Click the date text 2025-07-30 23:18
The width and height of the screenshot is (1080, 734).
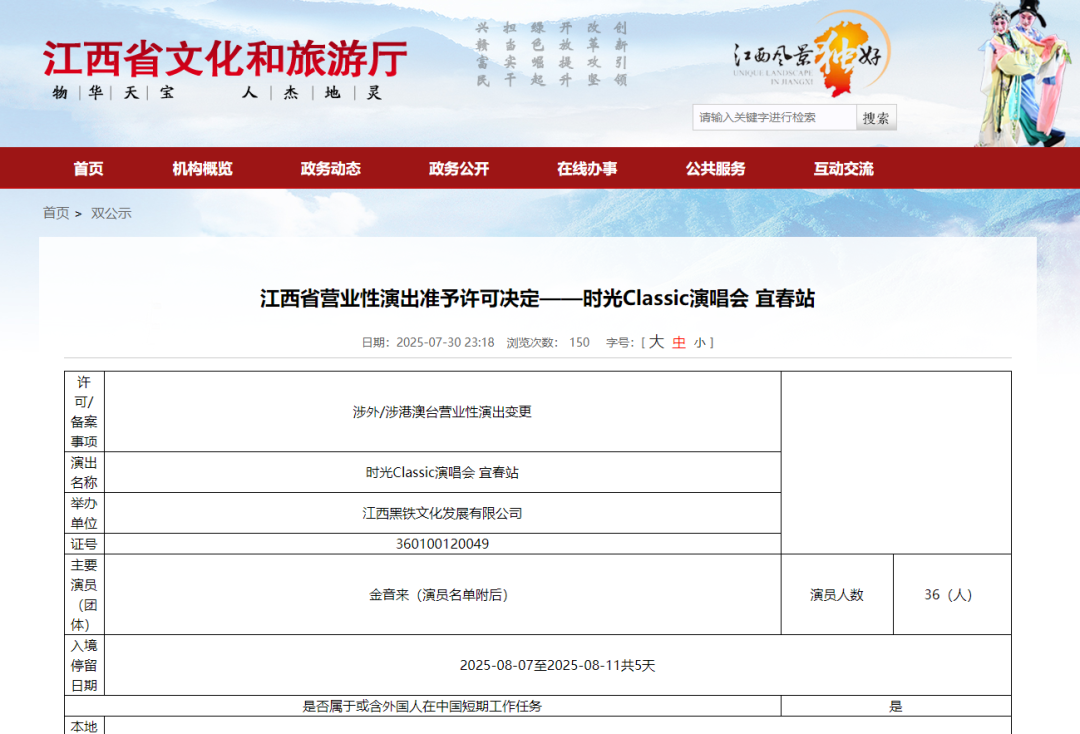point(445,342)
